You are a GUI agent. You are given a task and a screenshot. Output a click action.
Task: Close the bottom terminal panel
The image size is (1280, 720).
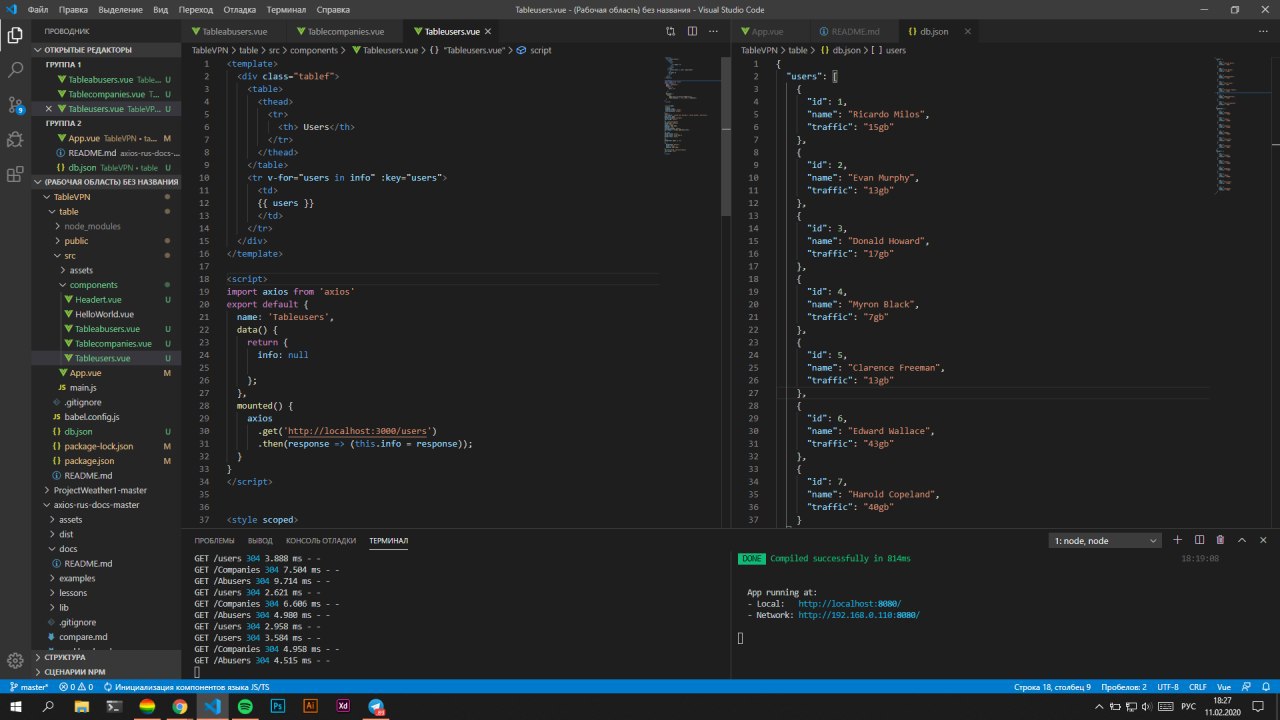click(1264, 540)
